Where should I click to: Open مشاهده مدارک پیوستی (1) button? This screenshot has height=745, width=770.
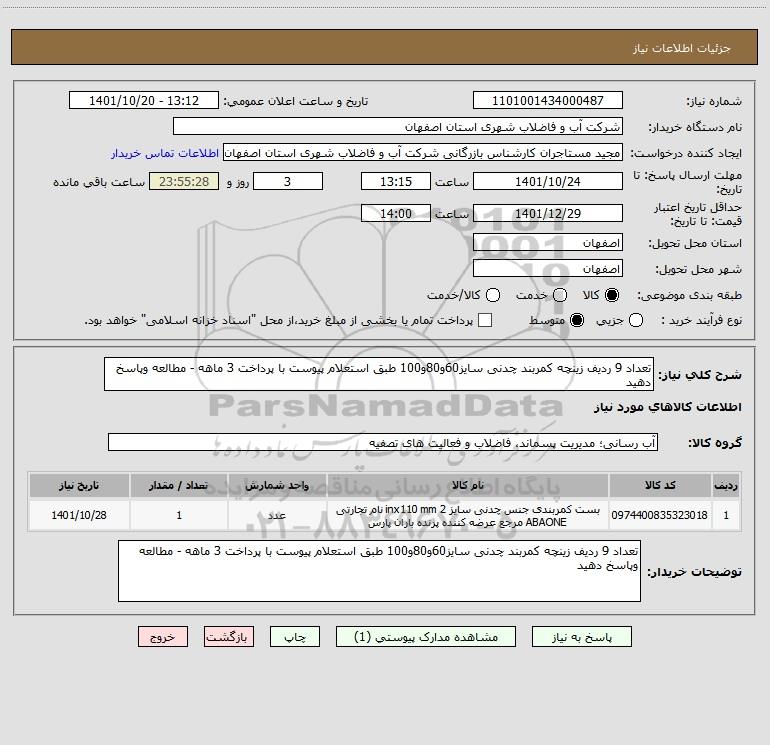tap(426, 637)
